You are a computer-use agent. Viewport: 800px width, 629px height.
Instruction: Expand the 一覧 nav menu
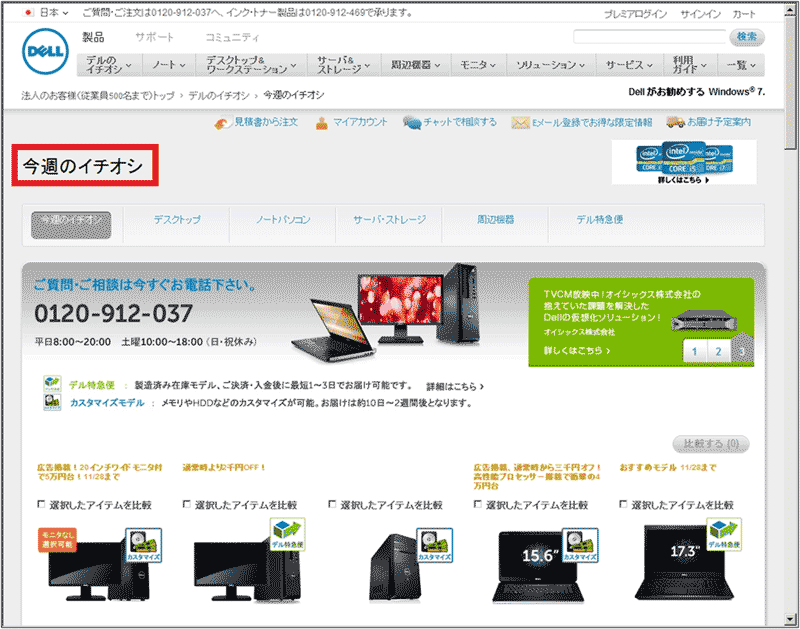[741, 65]
